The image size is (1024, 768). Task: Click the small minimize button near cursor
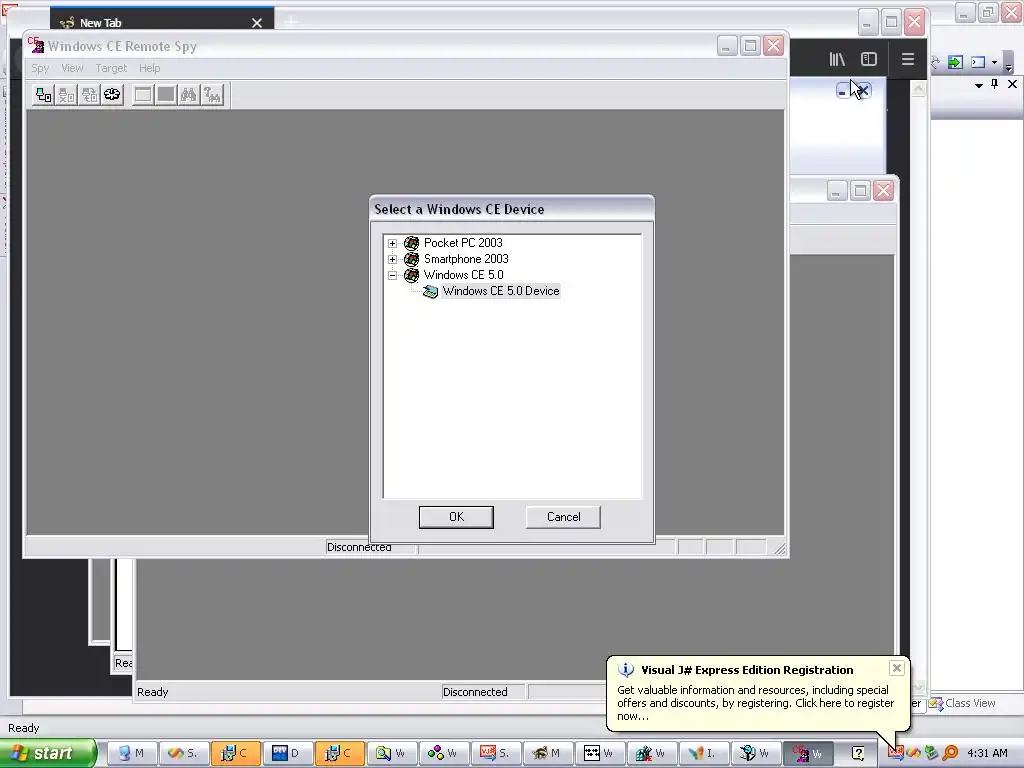(x=842, y=91)
